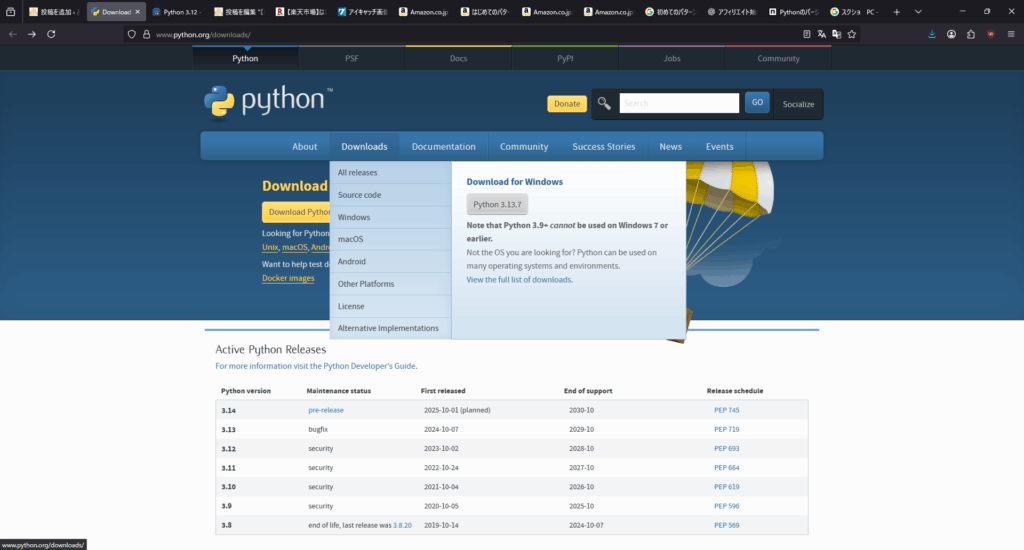
Task: Choose Android from Downloads submenu
Action: pos(391,261)
